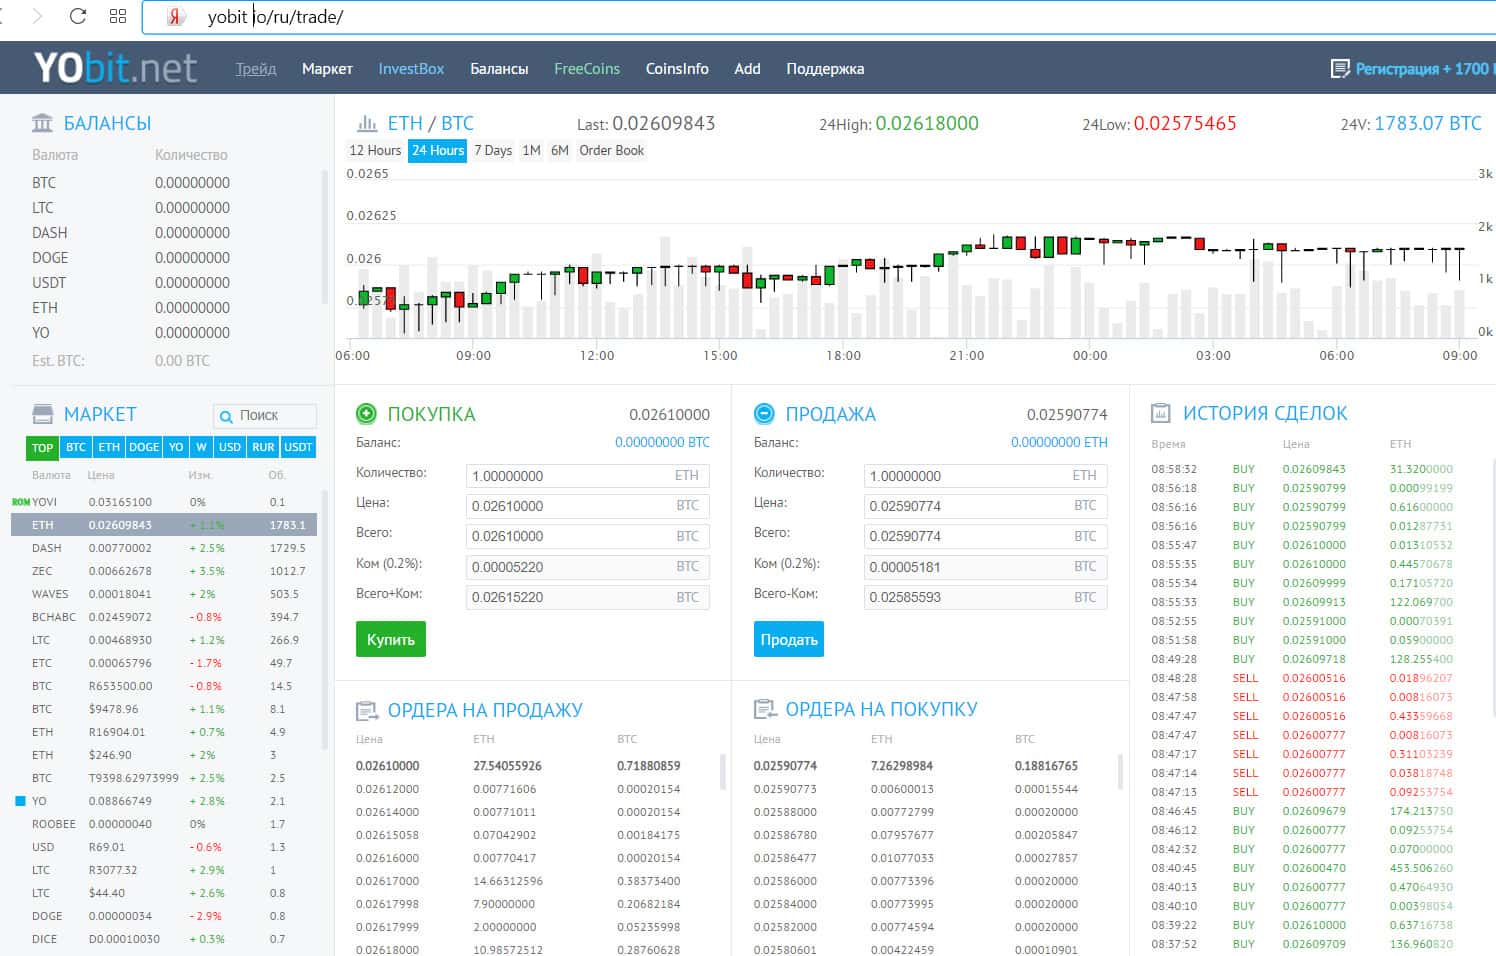The height and width of the screenshot is (956, 1496).
Task: Click the YObit.net logo
Action: [115, 68]
